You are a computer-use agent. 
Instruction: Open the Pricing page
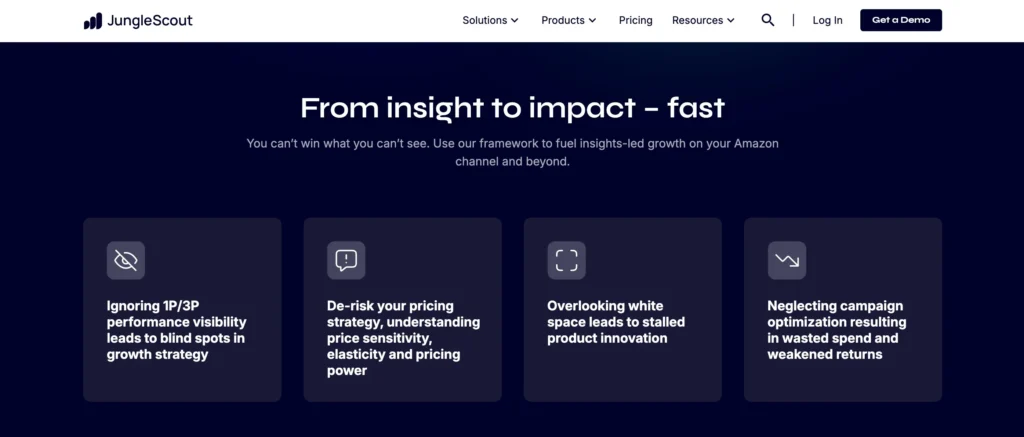coord(635,20)
